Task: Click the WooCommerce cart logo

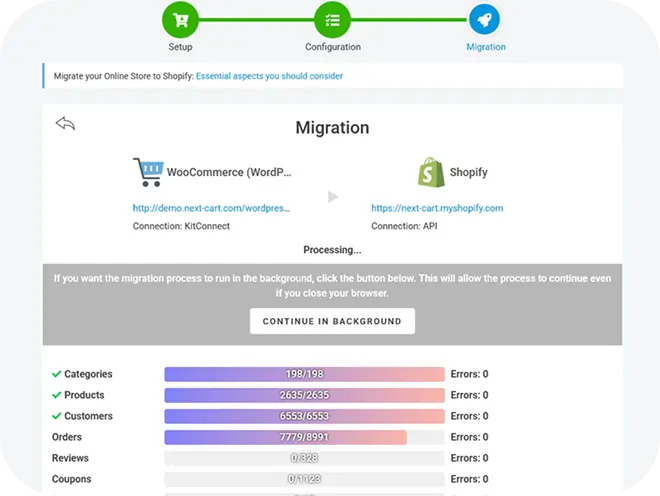Action: (148, 172)
